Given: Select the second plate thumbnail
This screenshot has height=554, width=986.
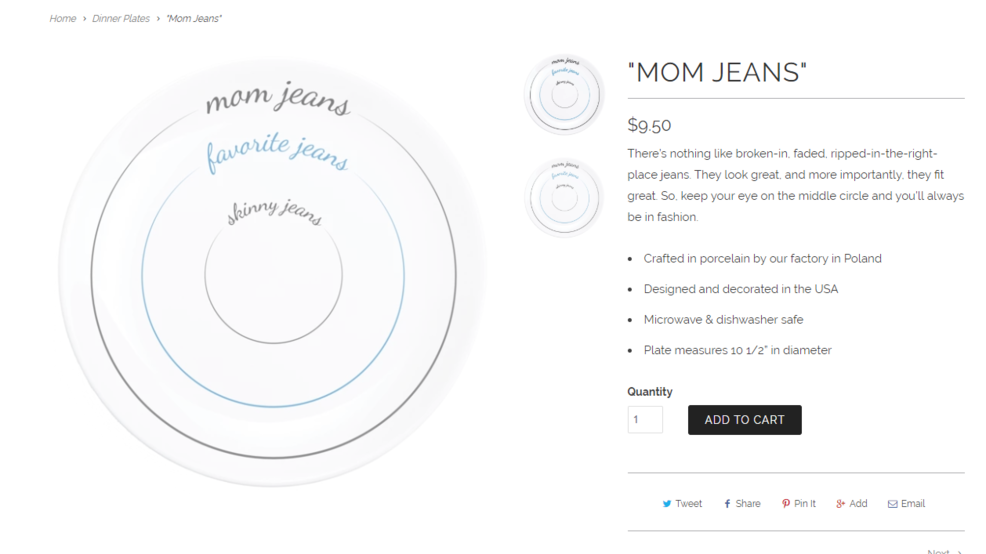Looking at the screenshot, I should [x=564, y=197].
